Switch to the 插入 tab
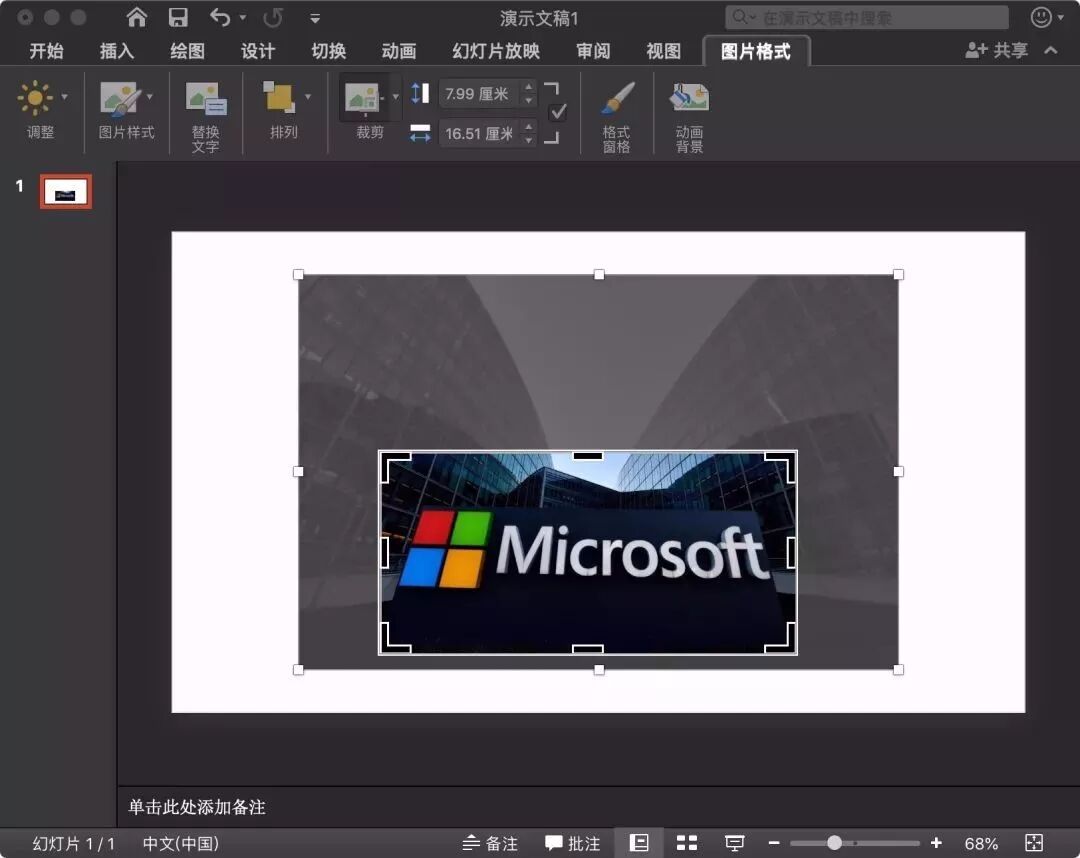 [x=117, y=51]
